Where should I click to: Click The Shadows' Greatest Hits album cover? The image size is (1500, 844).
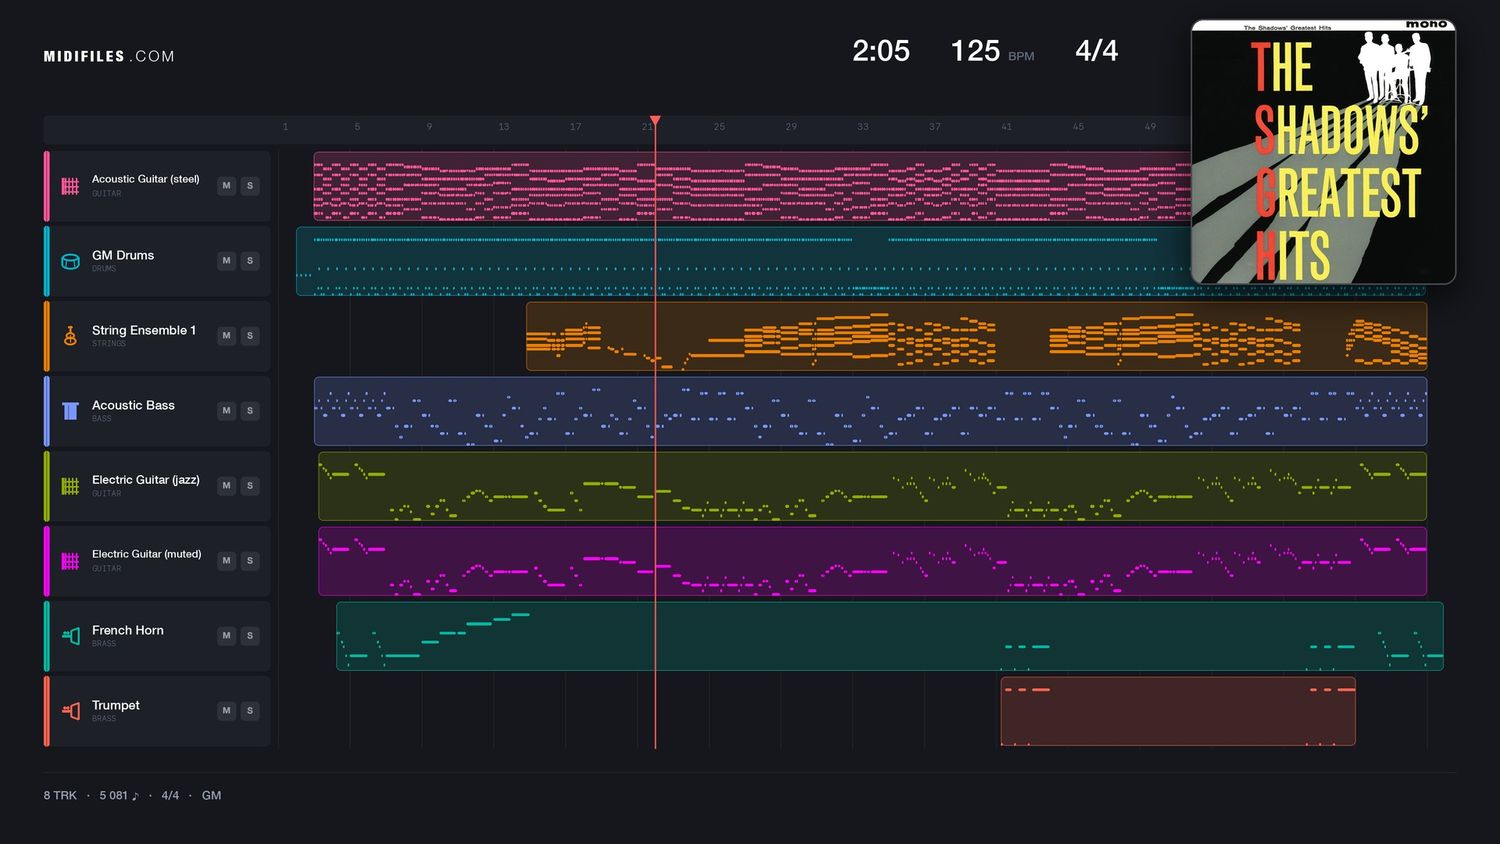click(x=1323, y=152)
